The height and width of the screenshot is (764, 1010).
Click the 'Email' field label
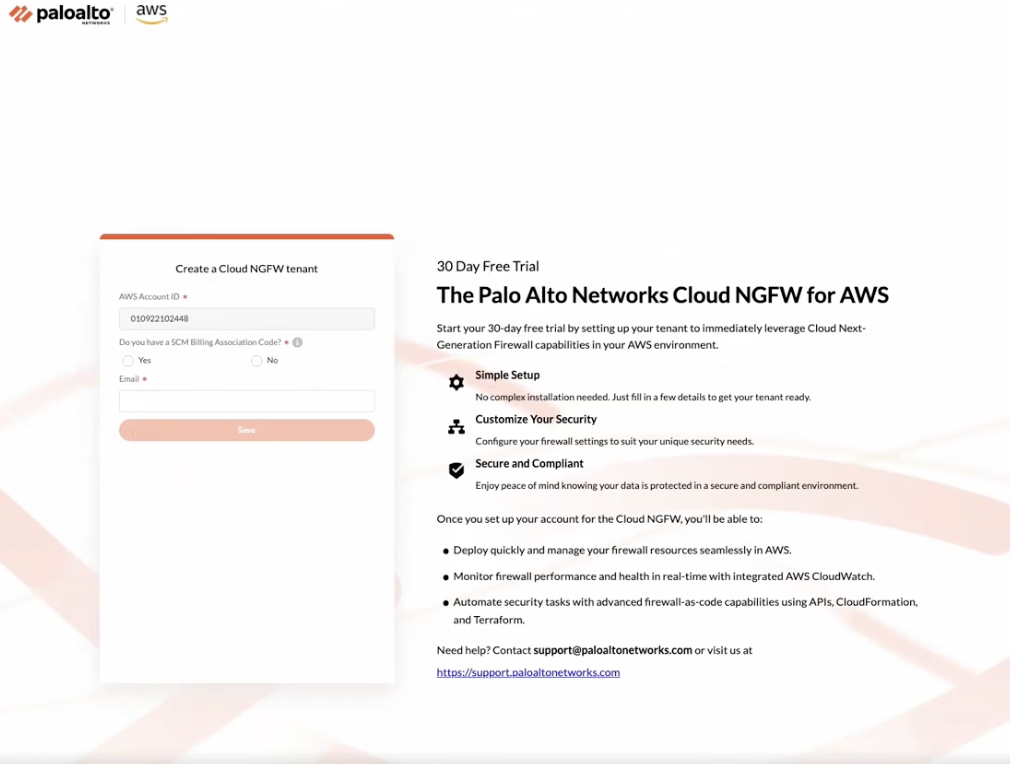[x=129, y=379]
